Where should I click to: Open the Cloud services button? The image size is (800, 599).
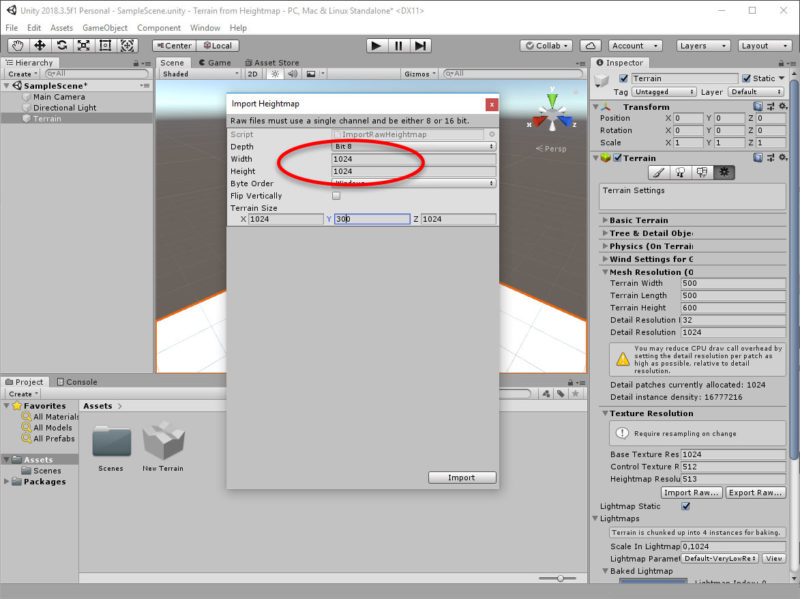(x=590, y=45)
